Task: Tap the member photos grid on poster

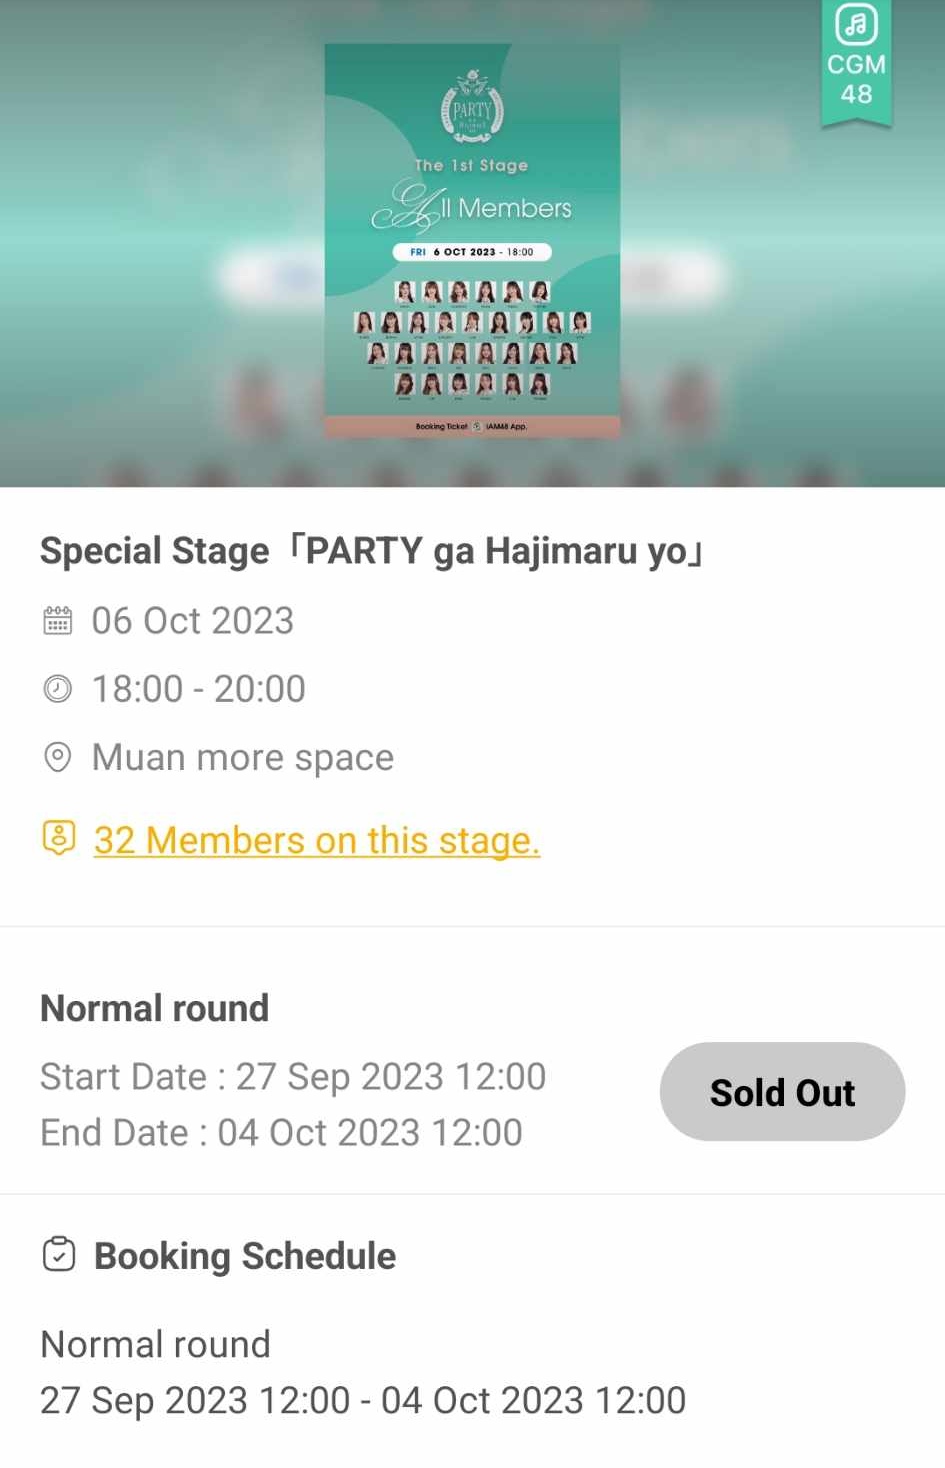Action: click(x=472, y=338)
